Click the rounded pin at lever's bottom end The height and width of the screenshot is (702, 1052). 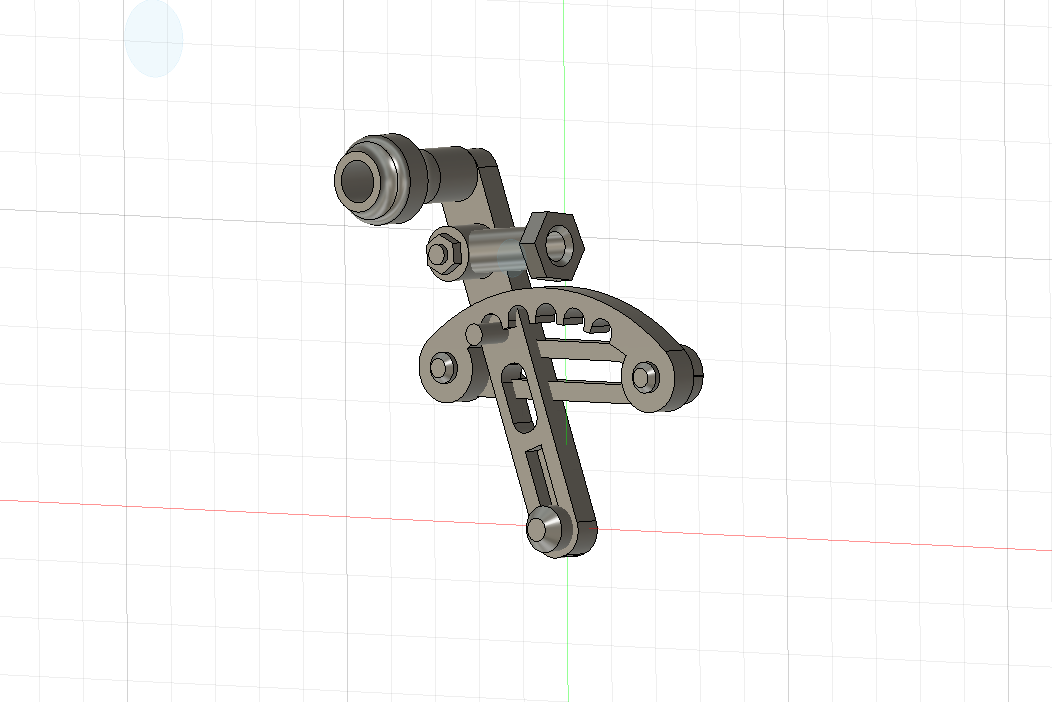pyautogui.click(x=544, y=527)
